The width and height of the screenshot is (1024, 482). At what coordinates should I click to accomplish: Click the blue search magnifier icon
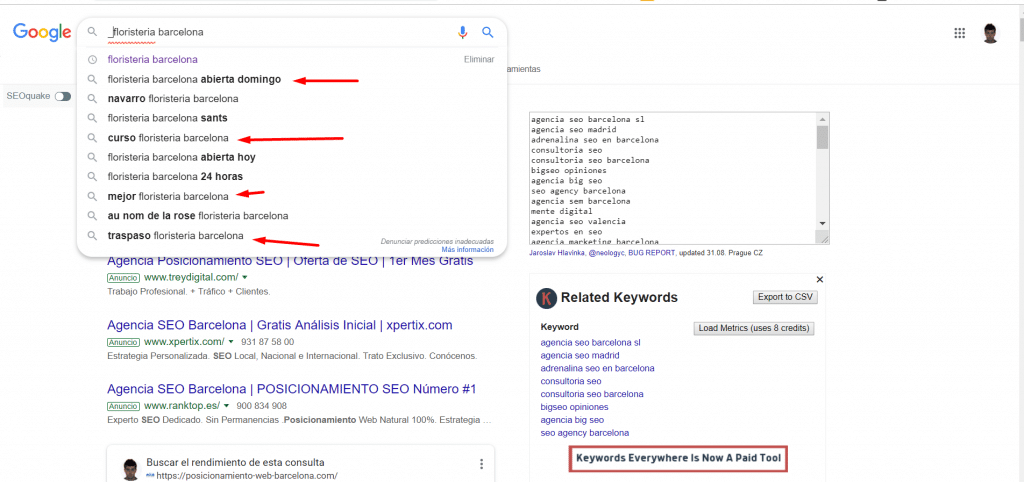pyautogui.click(x=488, y=33)
